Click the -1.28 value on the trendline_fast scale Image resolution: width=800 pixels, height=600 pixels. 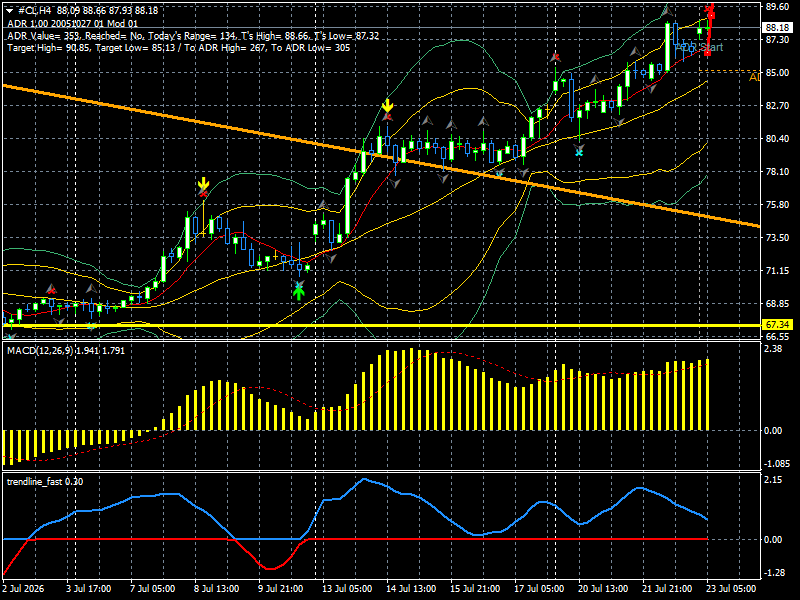[775, 572]
